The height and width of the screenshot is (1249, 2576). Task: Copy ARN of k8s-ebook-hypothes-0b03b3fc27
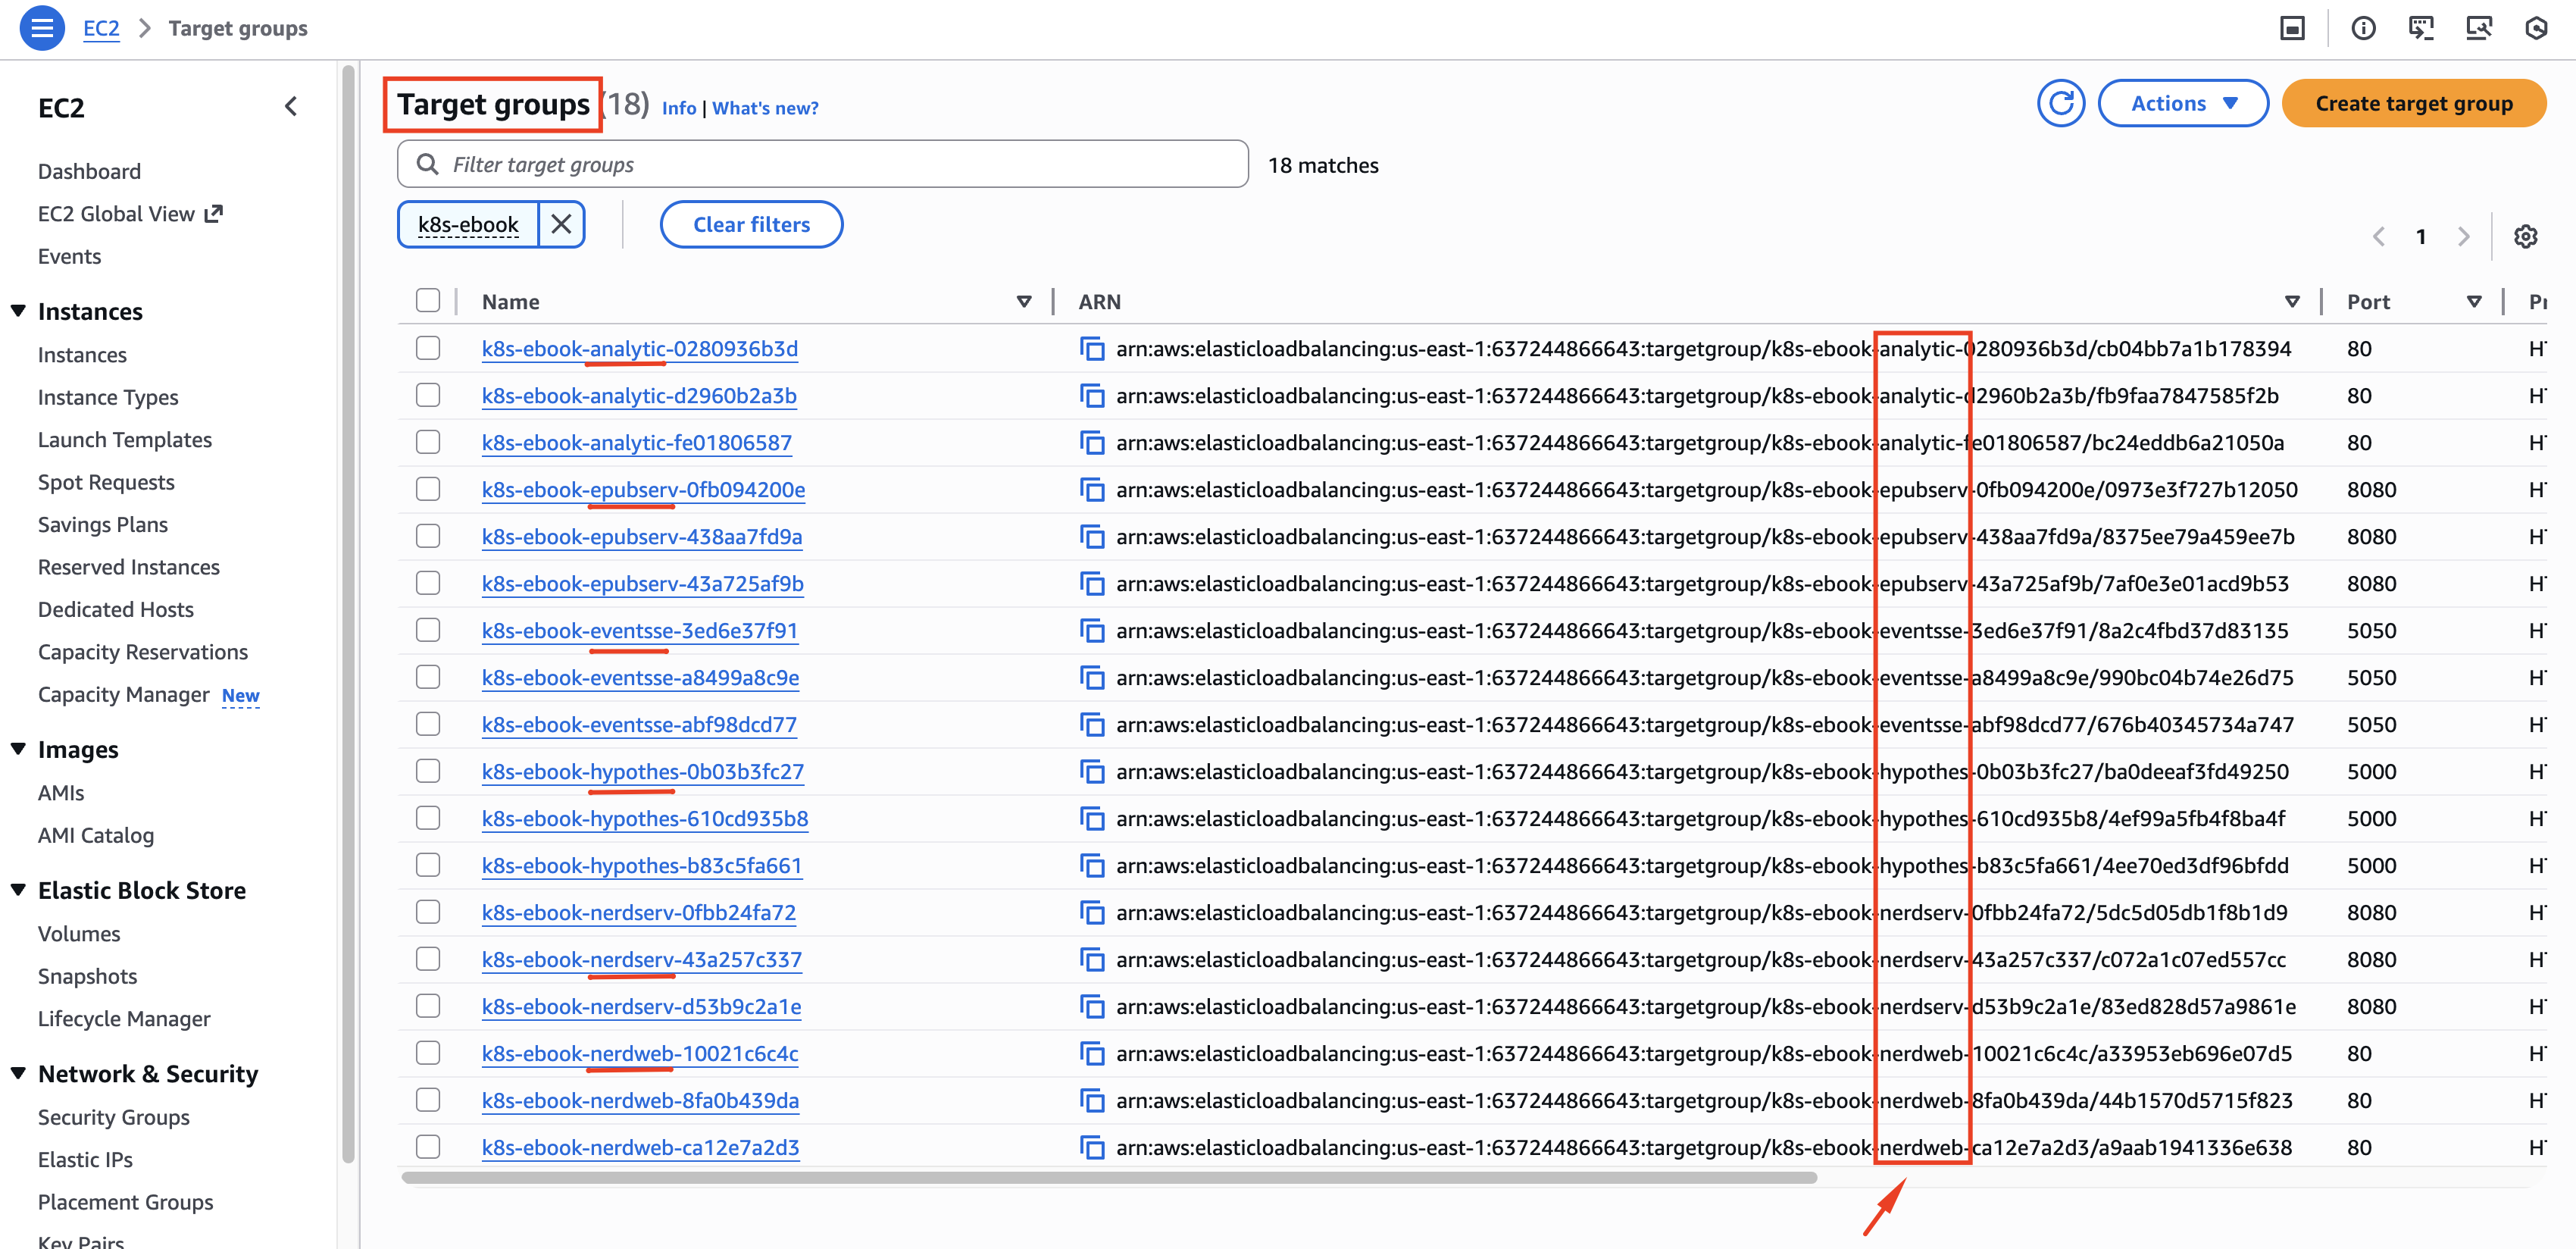click(x=1092, y=772)
